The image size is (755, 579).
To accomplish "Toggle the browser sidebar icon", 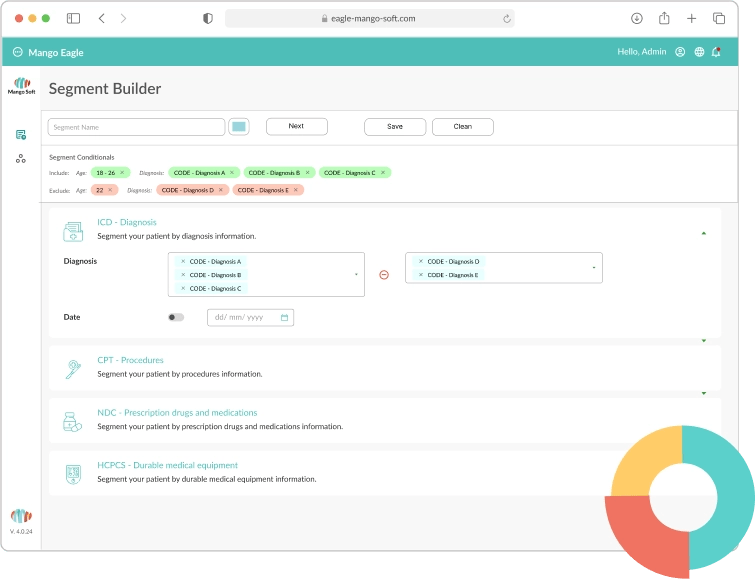I will coord(73,18).
